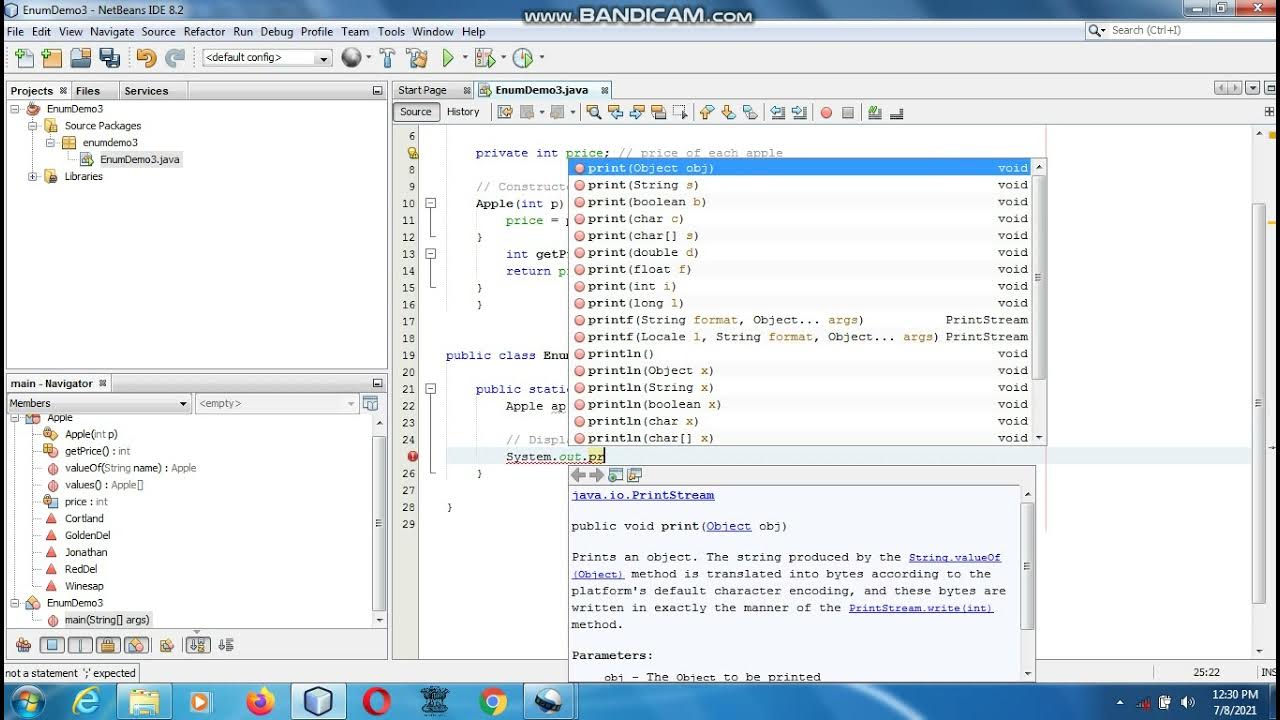Follow the PrintStream.write(int) link
Image resolution: width=1280 pixels, height=720 pixels.
point(921,608)
